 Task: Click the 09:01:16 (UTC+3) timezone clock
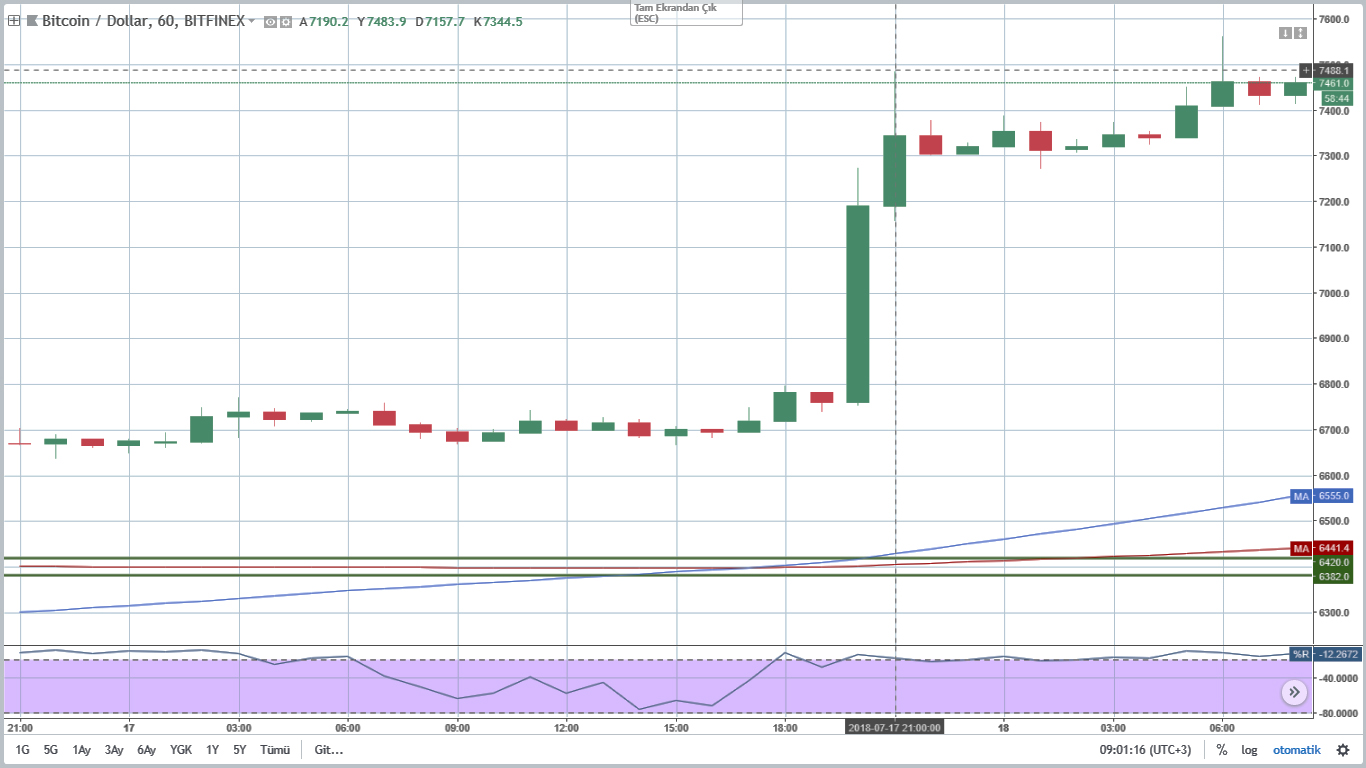click(x=1144, y=750)
